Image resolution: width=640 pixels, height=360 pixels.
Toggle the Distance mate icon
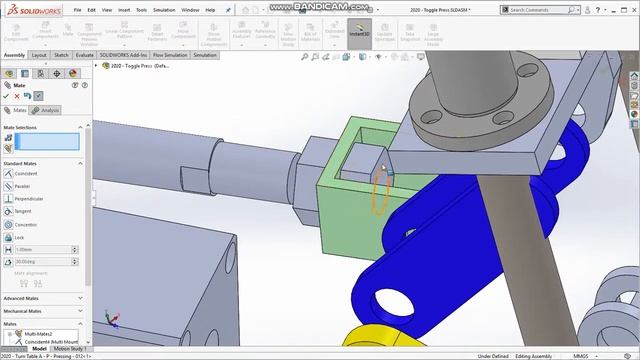8,249
